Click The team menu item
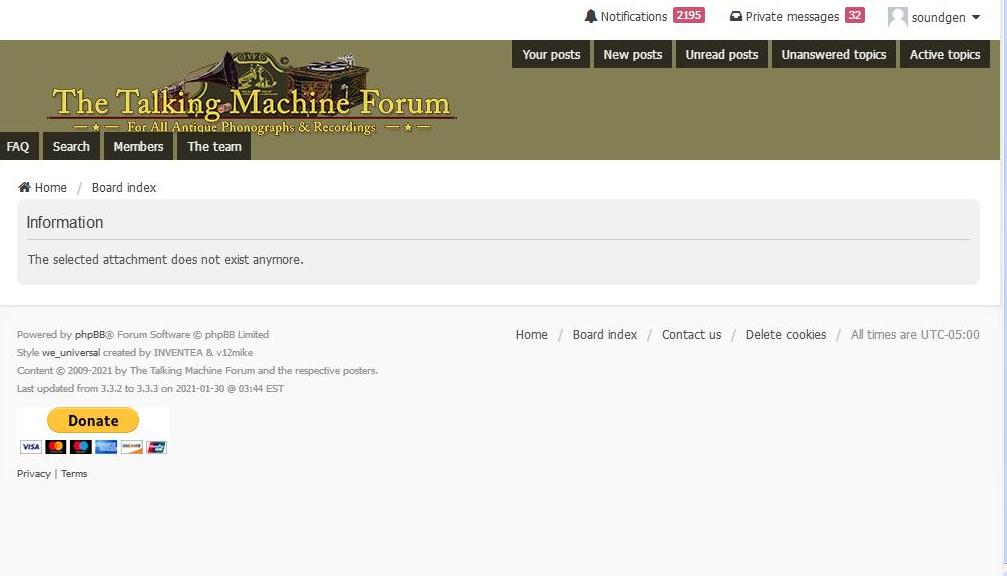Screen dimensions: 1007x576 tap(214, 147)
